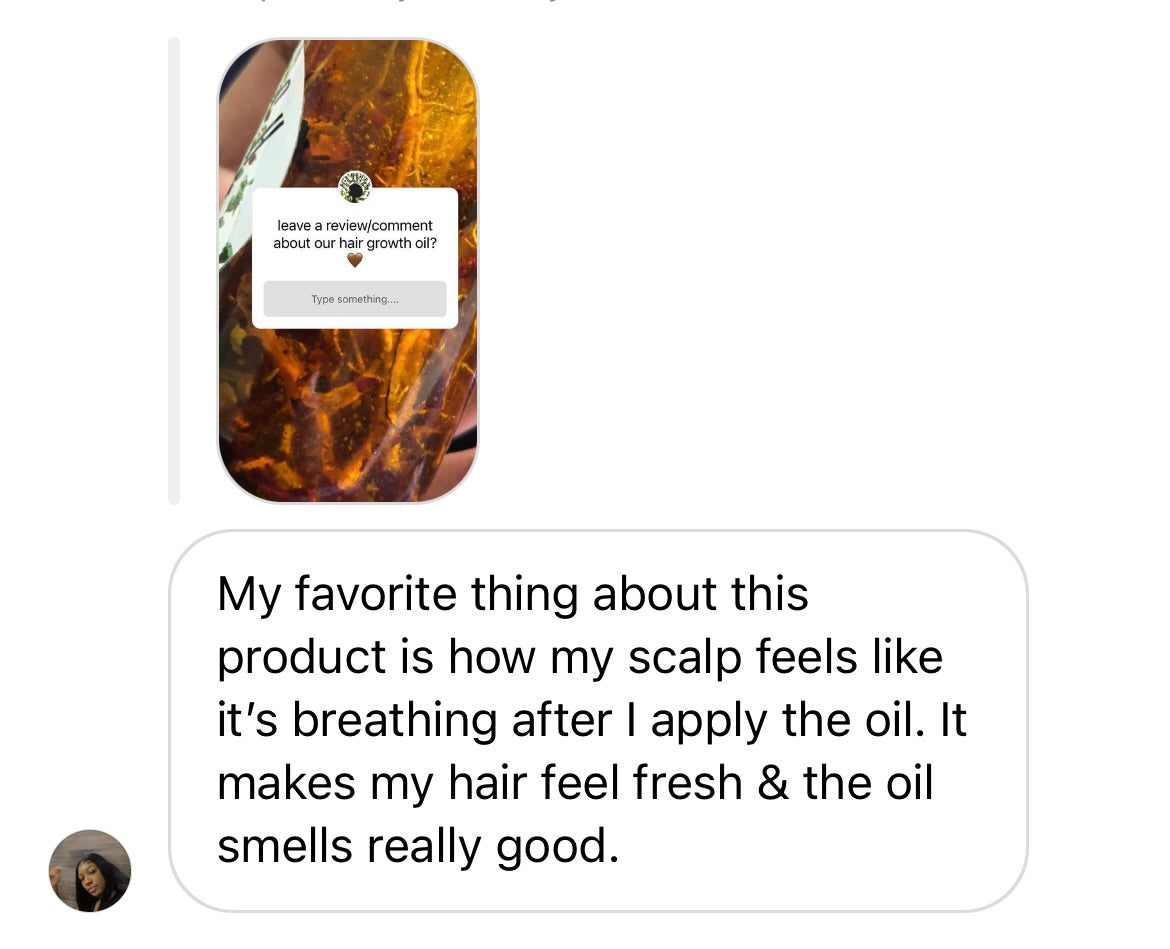This screenshot has width=1170, height=949.
Task: Tap the bottom rounded edge of story preview
Action: coord(348,494)
